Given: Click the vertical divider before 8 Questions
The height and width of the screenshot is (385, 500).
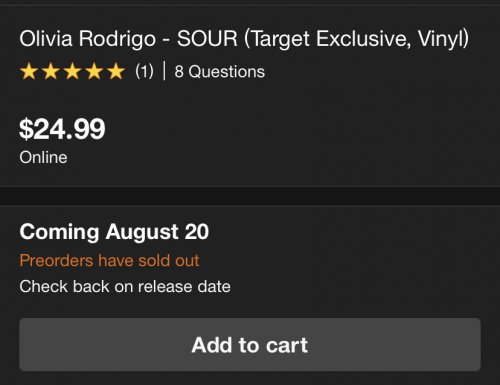Looking at the screenshot, I should tap(164, 71).
